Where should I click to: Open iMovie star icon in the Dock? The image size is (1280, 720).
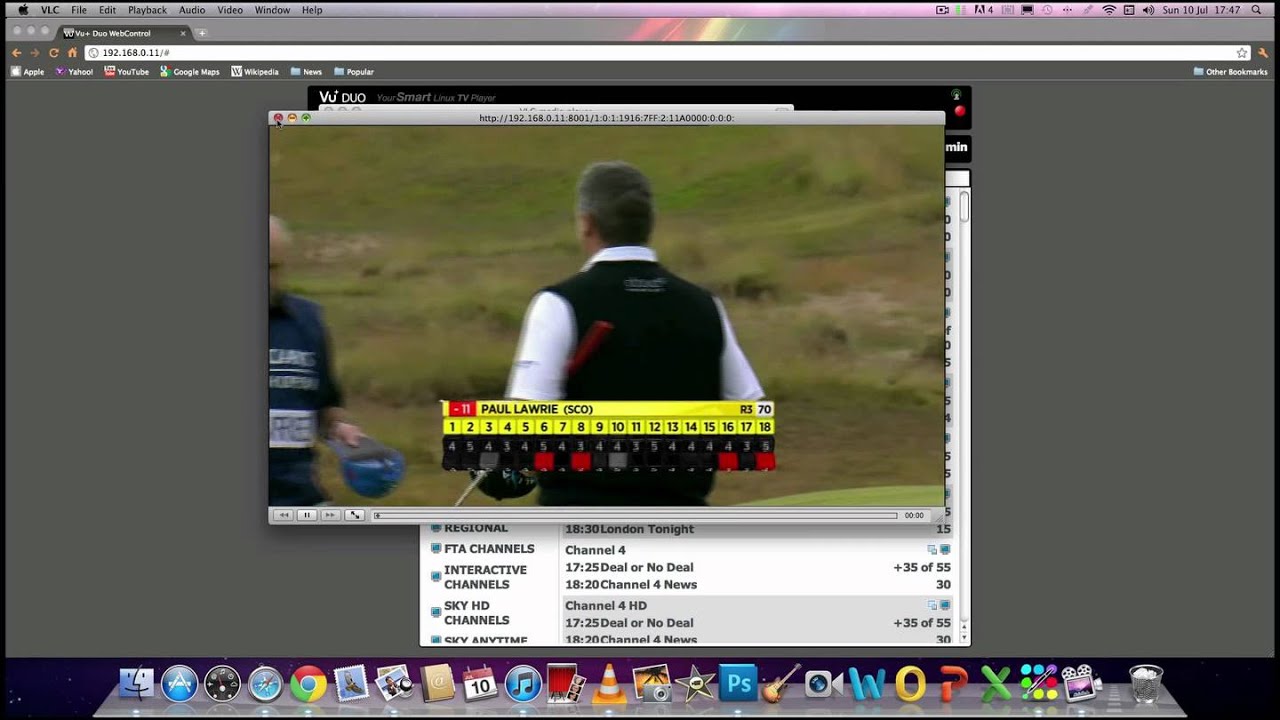tap(694, 684)
